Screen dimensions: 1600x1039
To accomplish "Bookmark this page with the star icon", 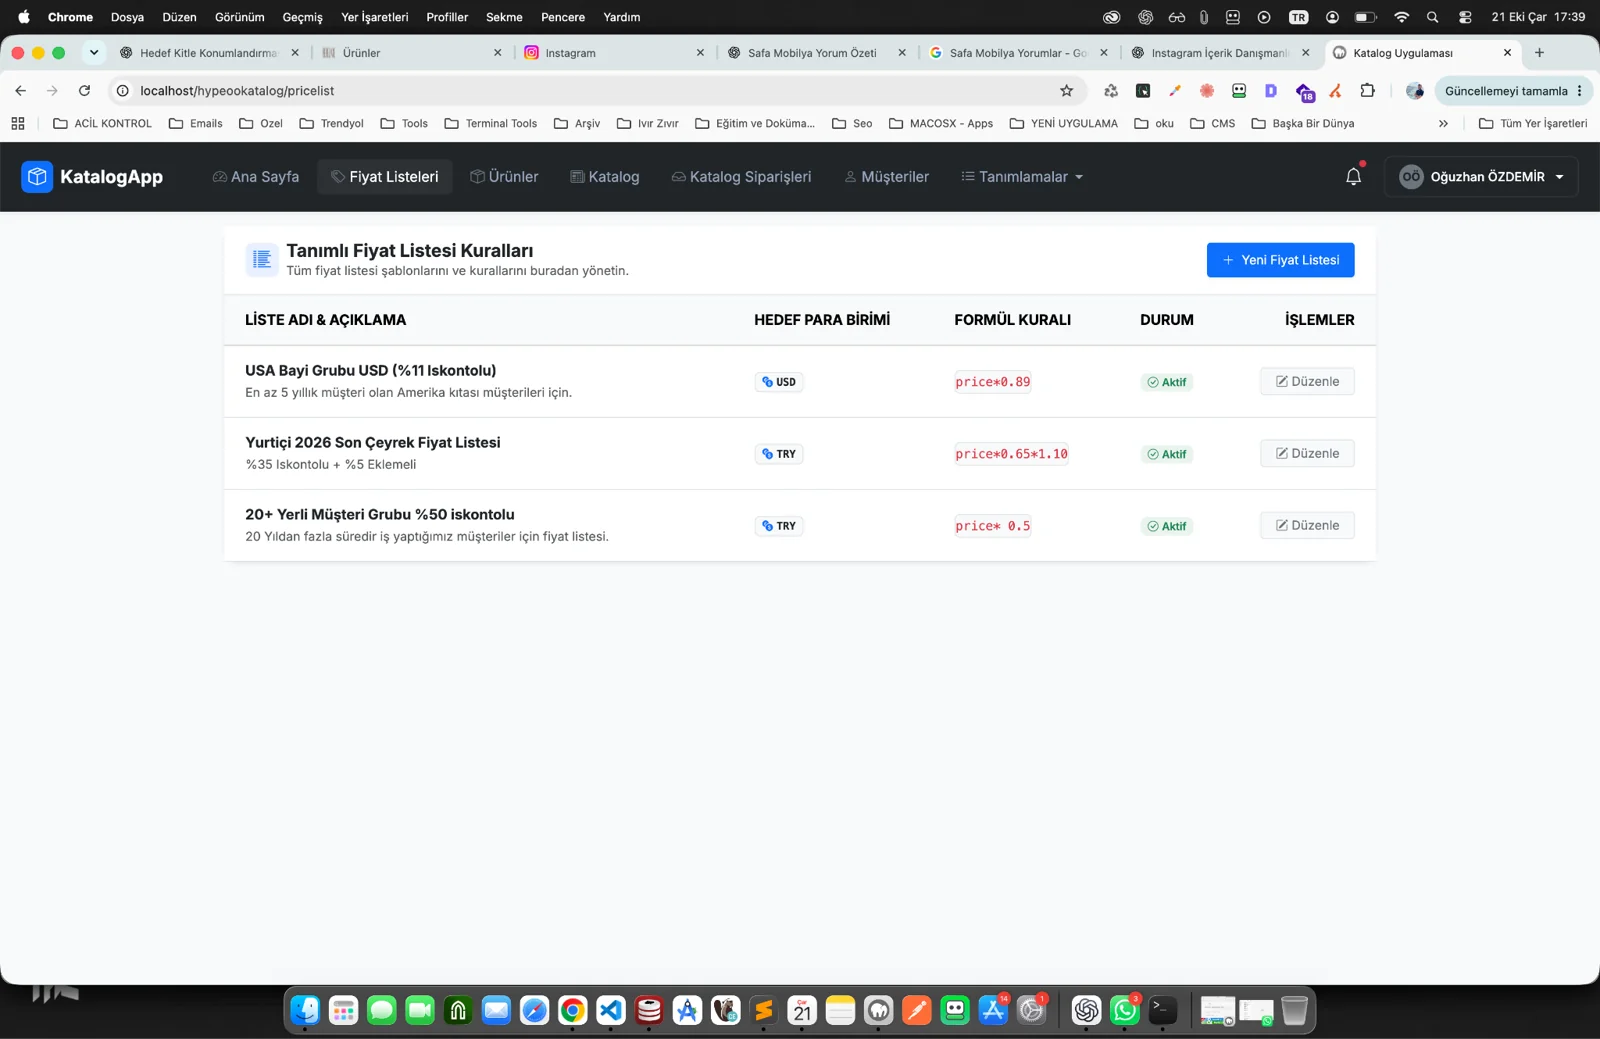I will coord(1067,91).
